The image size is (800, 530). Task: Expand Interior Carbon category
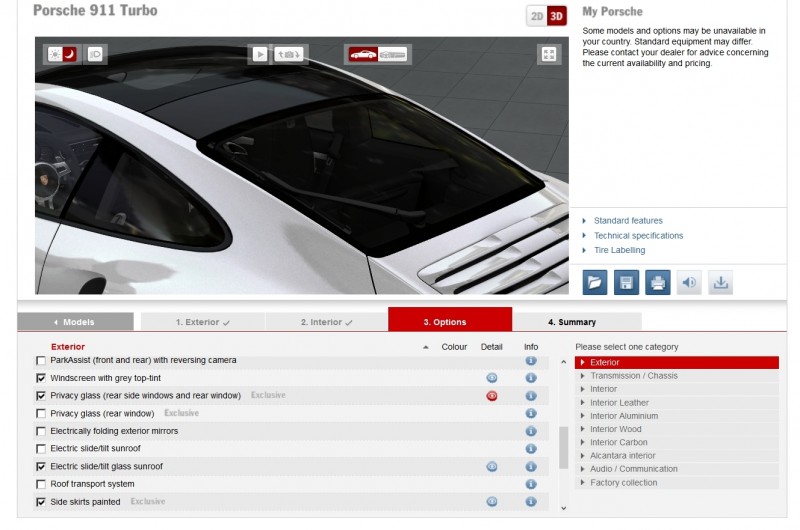677,442
